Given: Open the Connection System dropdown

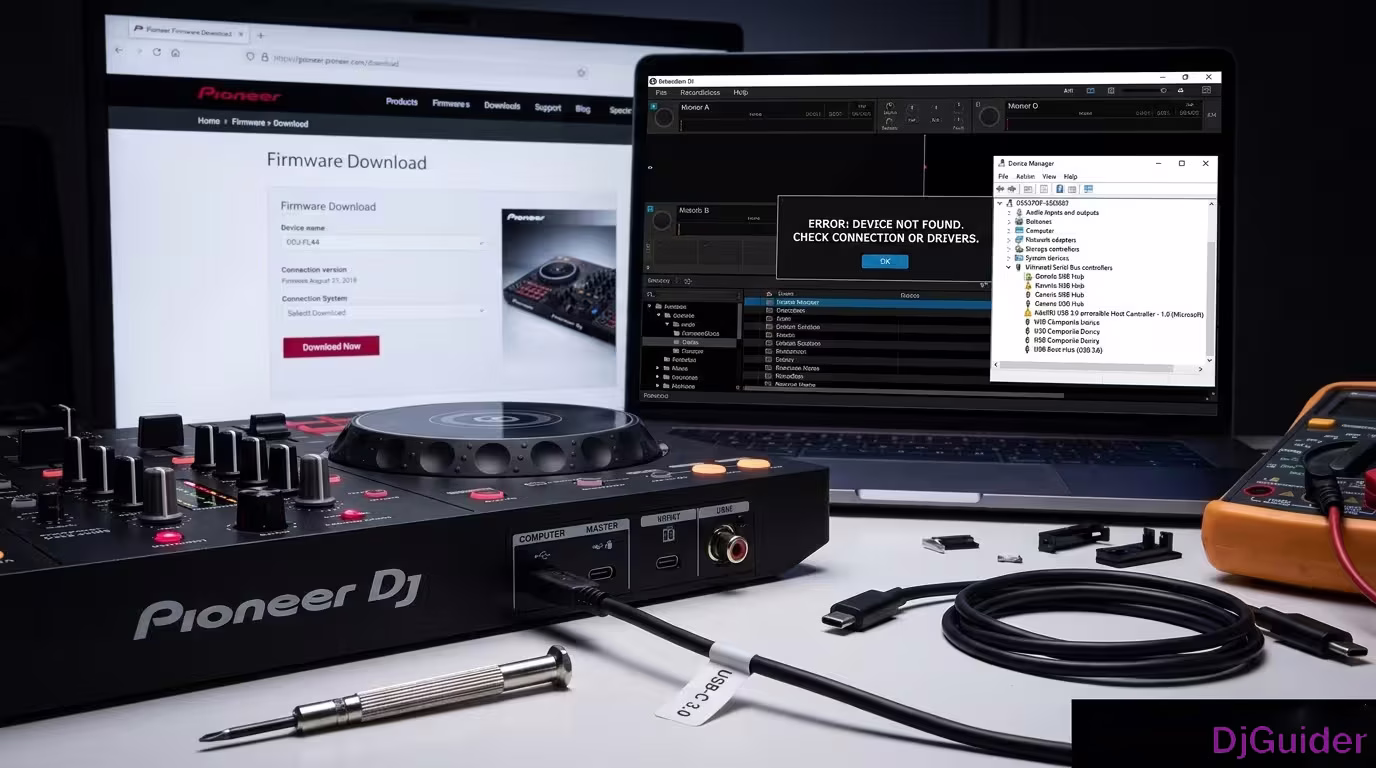Looking at the screenshot, I should pyautogui.click(x=383, y=312).
